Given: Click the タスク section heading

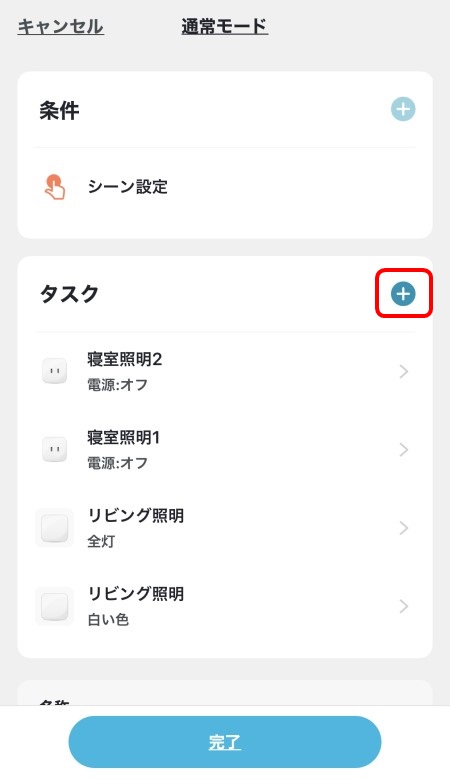Looking at the screenshot, I should [x=69, y=294].
